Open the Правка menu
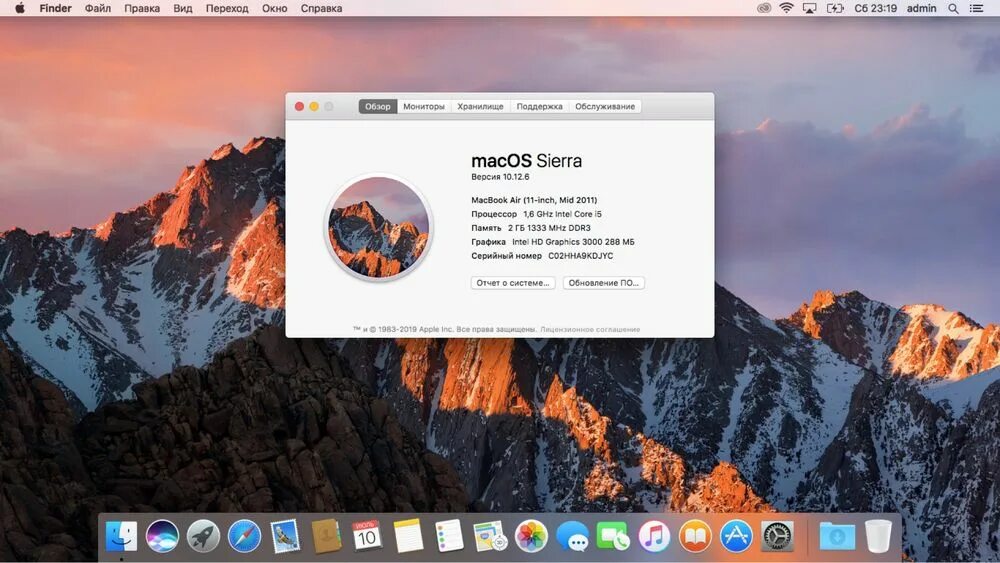This screenshot has height=563, width=1000. [142, 8]
